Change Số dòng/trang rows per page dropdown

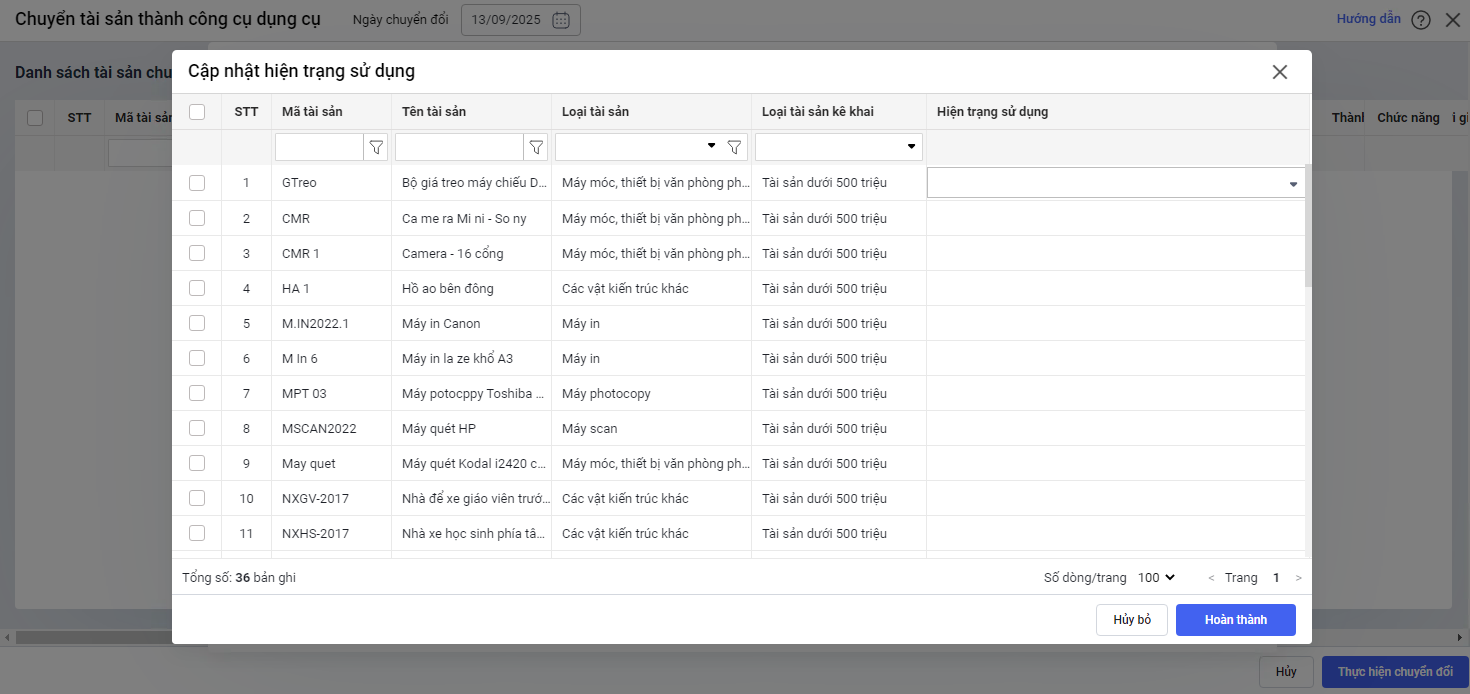[1157, 578]
